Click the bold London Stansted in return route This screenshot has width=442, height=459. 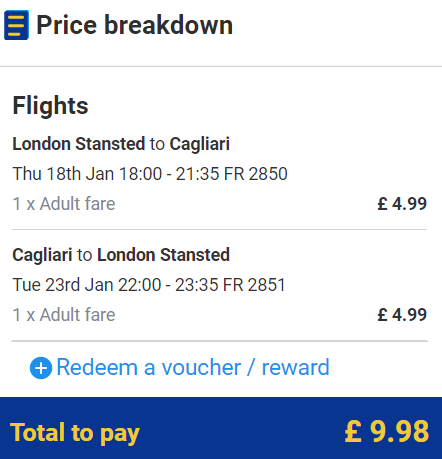[x=163, y=255]
